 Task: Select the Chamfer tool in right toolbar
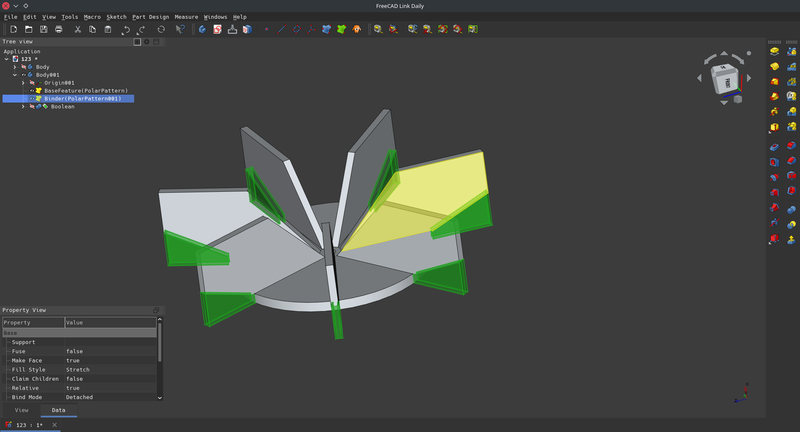791,162
